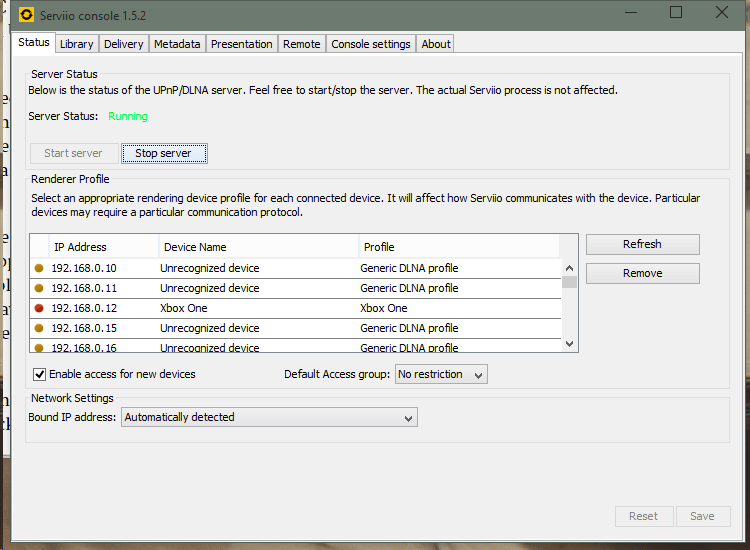Refresh the renderer device list

(642, 244)
